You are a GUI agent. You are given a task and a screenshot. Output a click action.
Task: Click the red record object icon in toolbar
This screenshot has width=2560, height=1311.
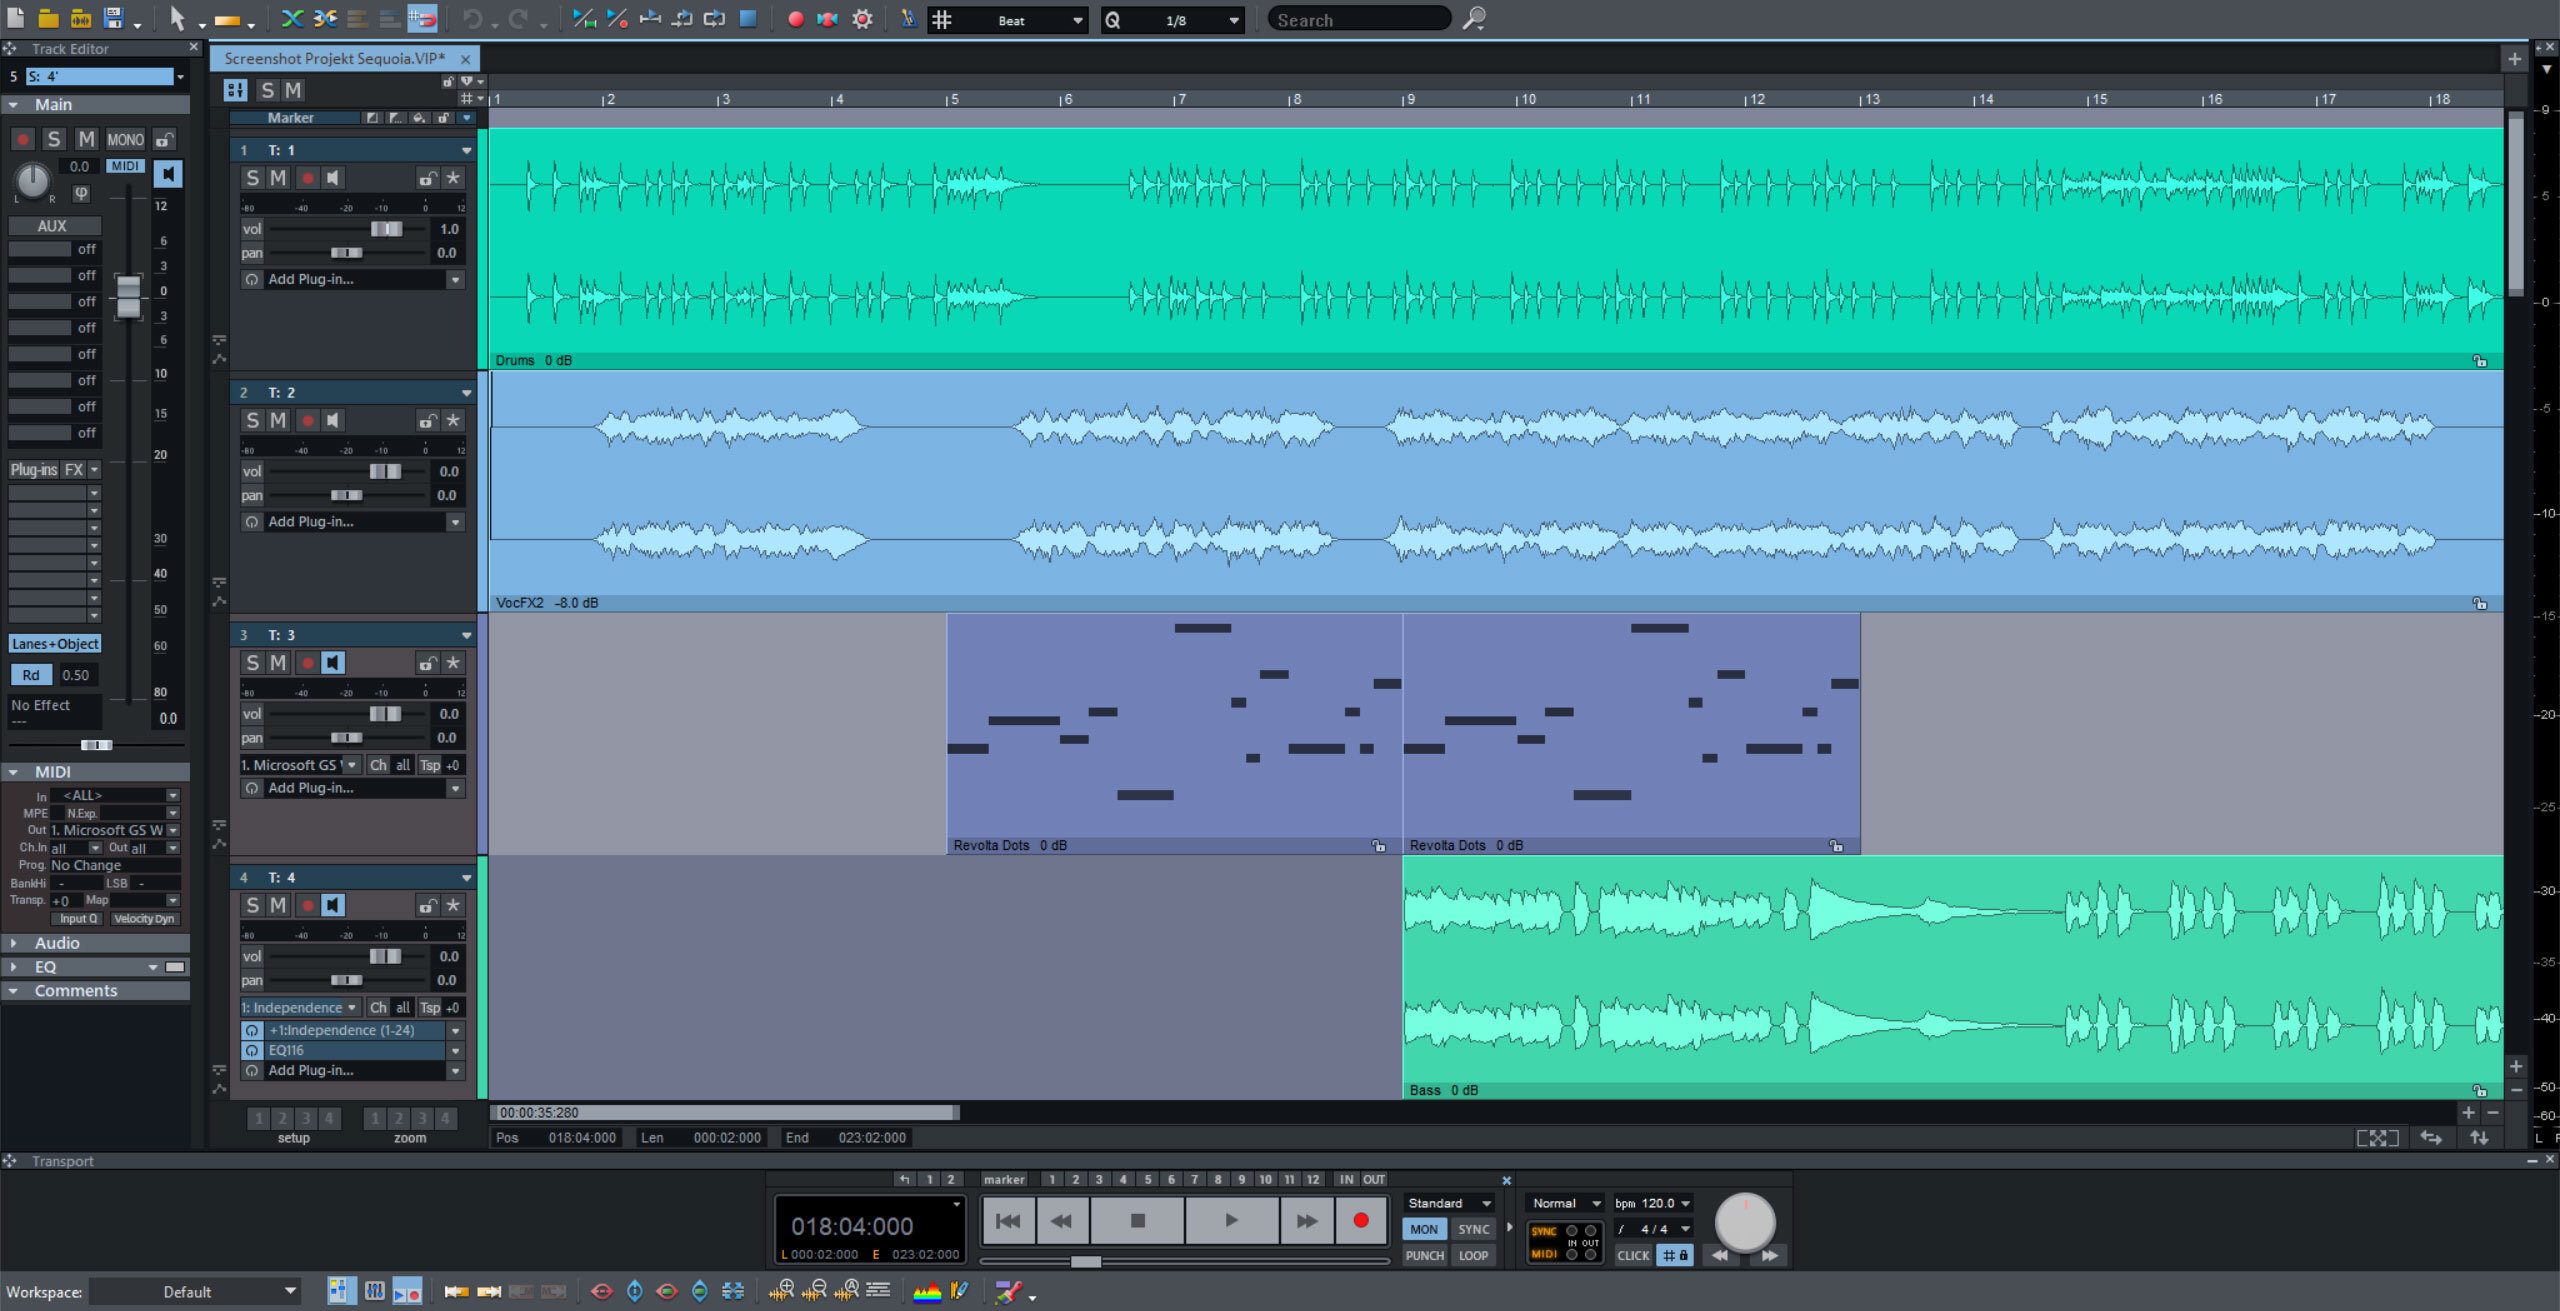pos(795,19)
